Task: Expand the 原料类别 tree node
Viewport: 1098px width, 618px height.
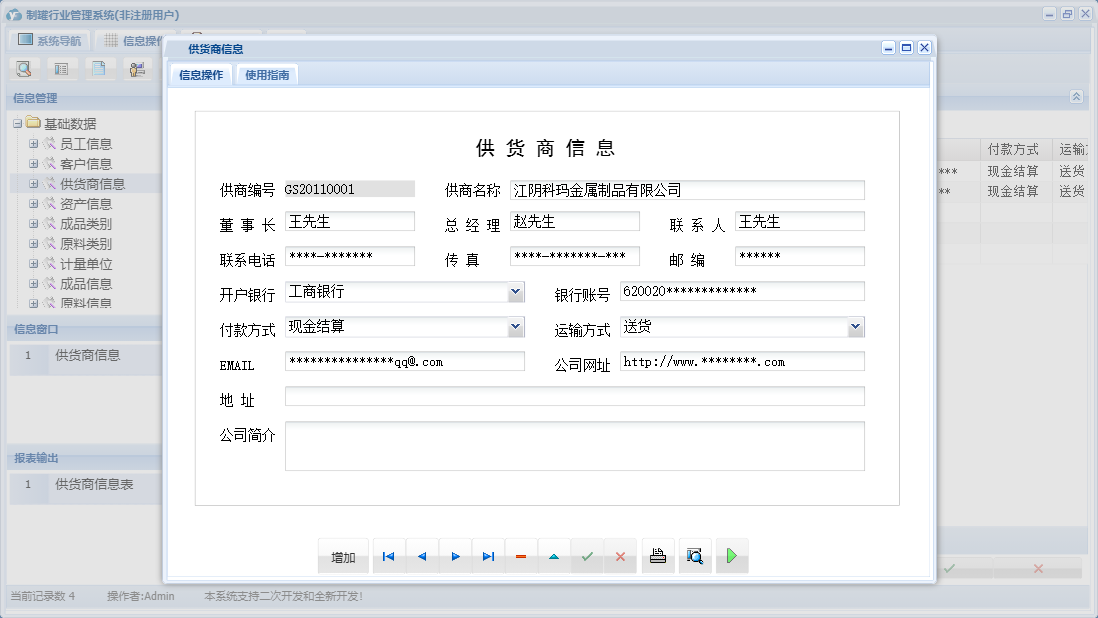Action: click(33, 244)
